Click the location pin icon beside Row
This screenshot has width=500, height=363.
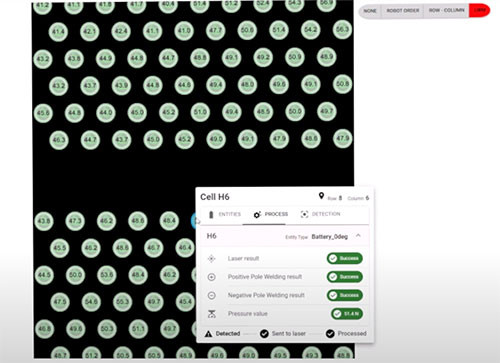click(x=321, y=196)
